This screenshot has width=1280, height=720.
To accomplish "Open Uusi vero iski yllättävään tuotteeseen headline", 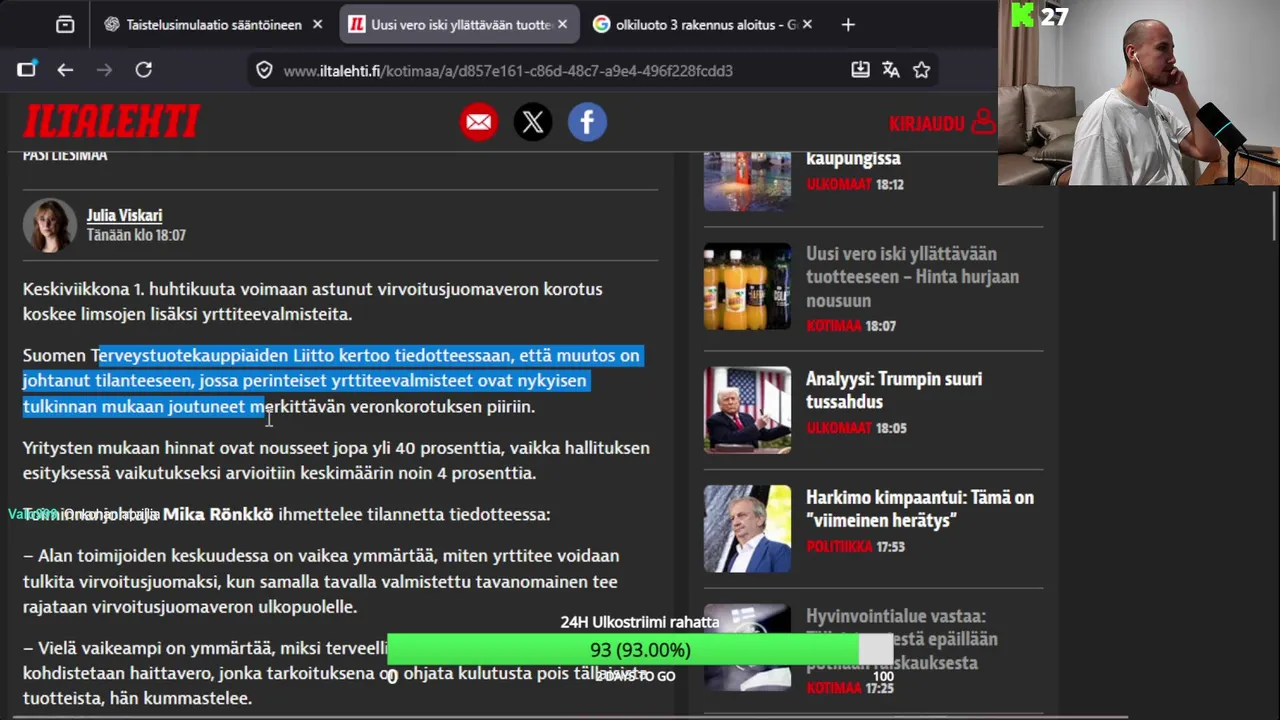I will 912,277.
